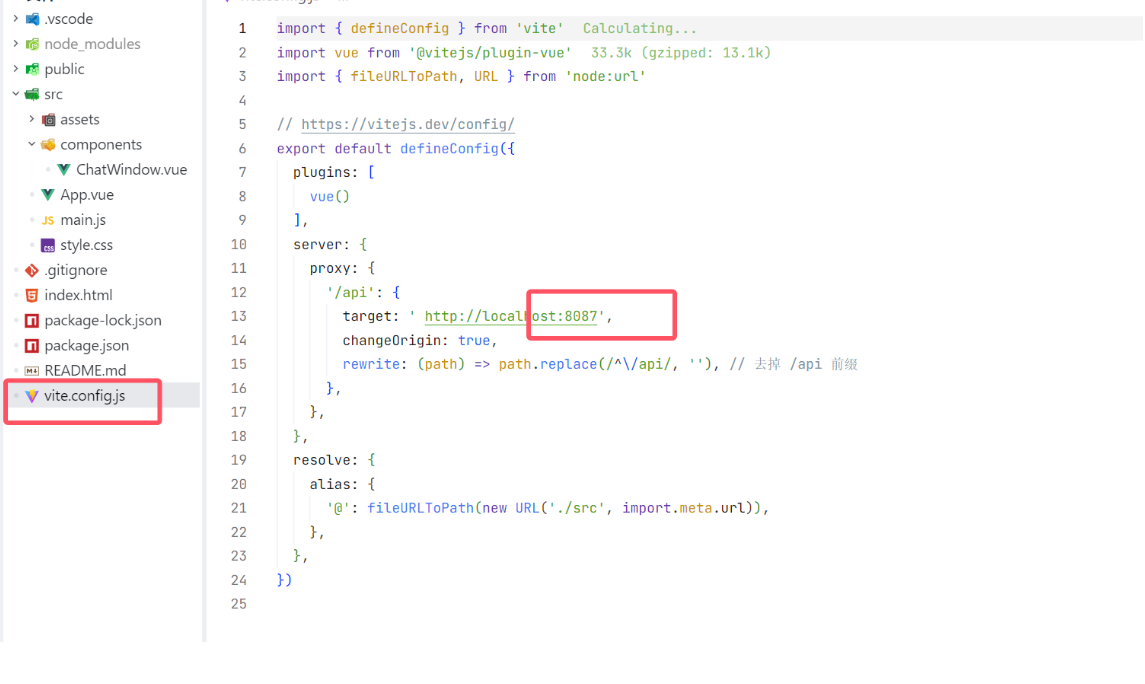This screenshot has width=1145, height=684.
Task: Expand the node_modules folder
Action: tap(15, 44)
